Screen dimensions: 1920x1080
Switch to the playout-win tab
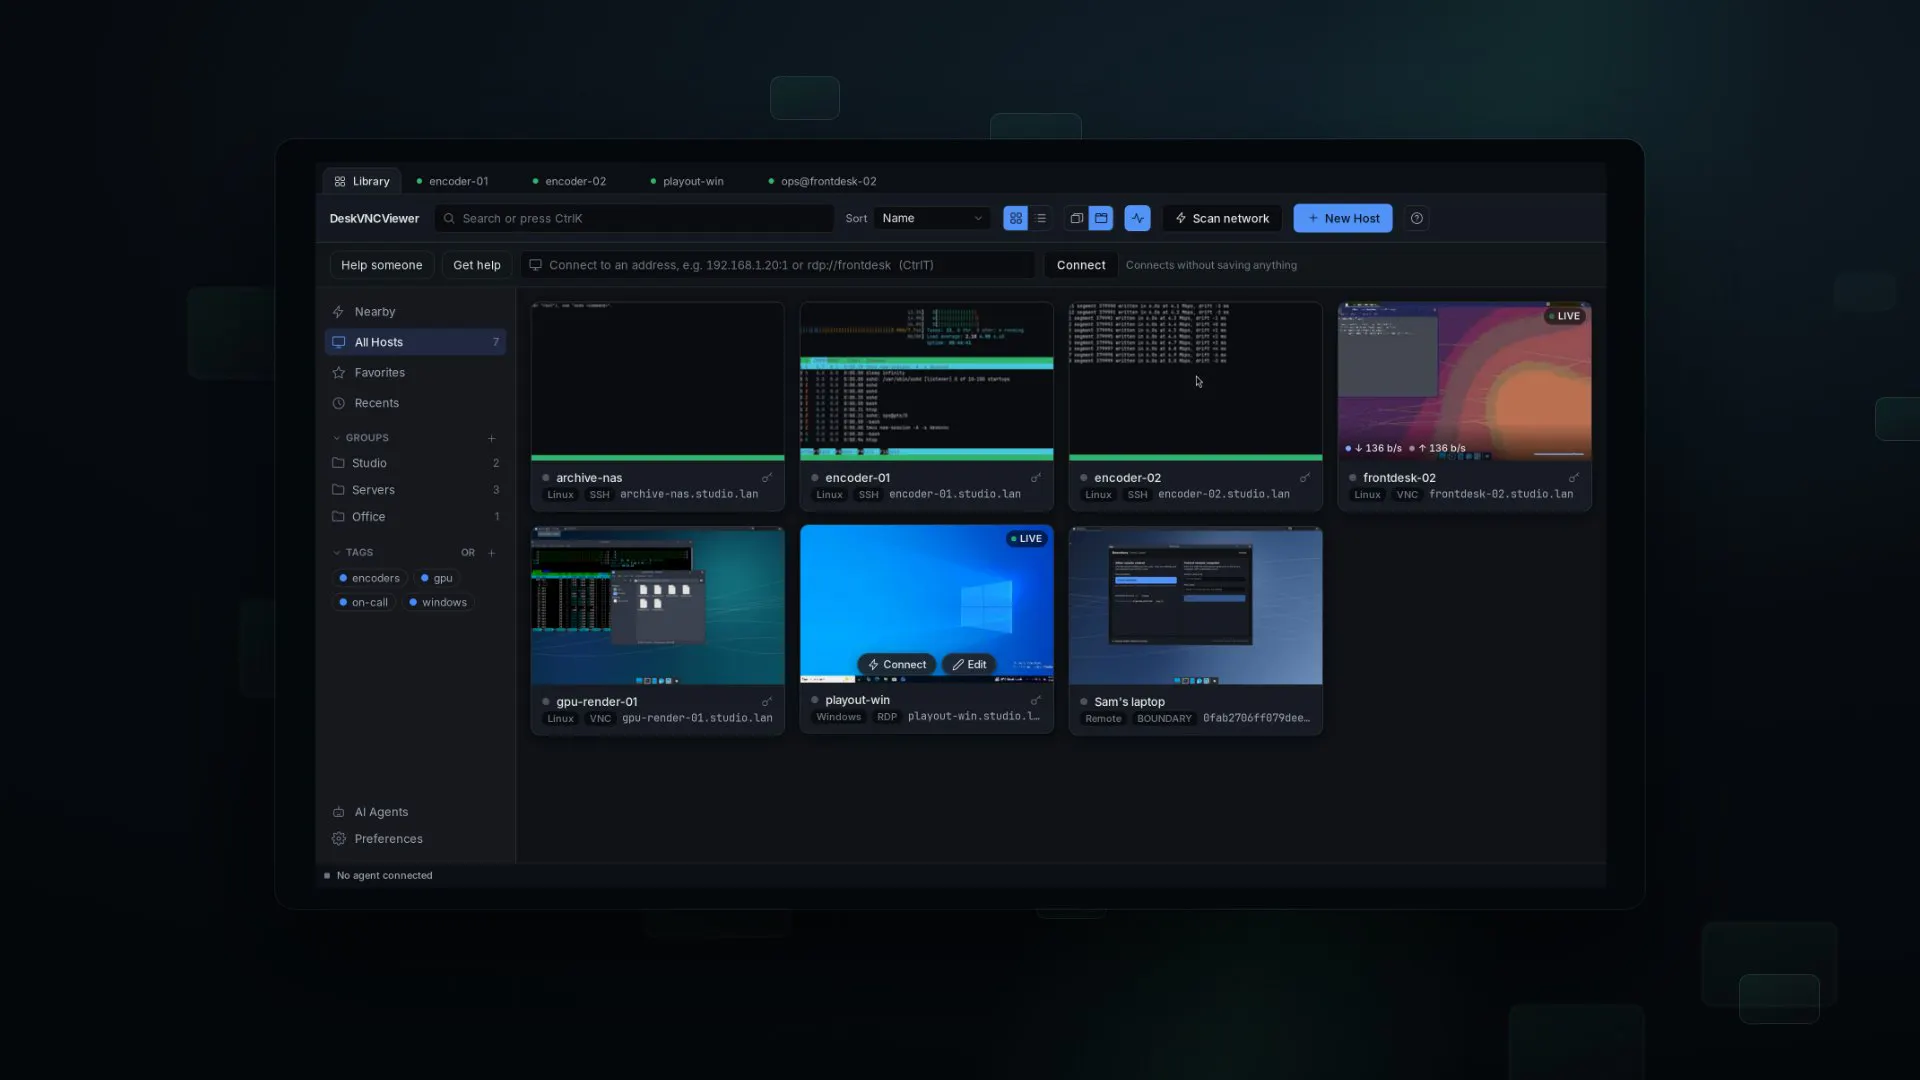click(687, 181)
